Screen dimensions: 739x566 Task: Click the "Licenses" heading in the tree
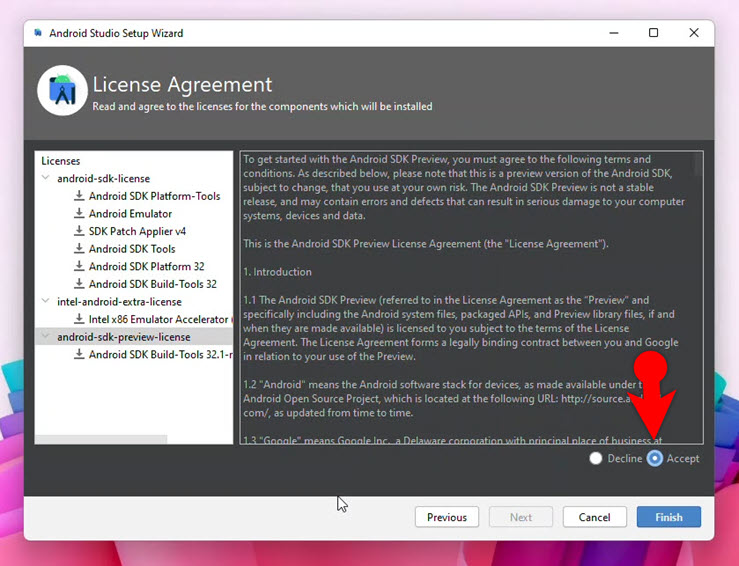click(60, 161)
